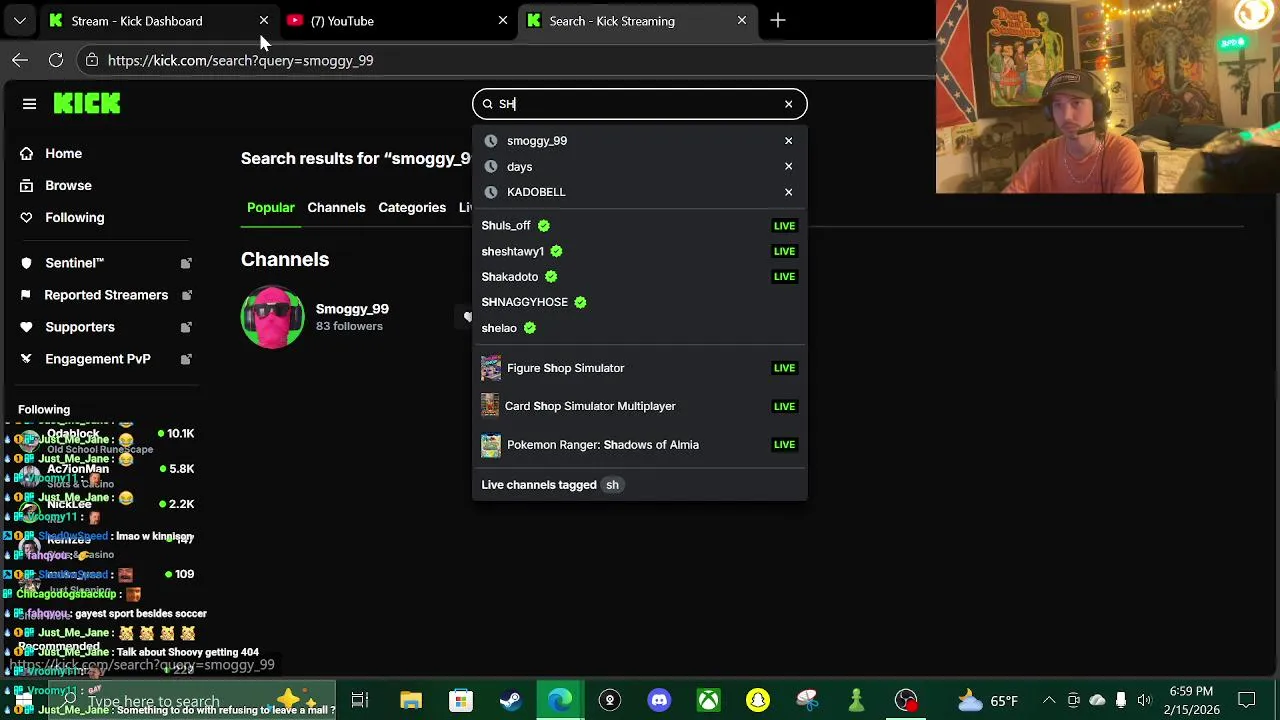Remove KADOBELL from recent searches
The height and width of the screenshot is (720, 1280).
tap(788, 192)
